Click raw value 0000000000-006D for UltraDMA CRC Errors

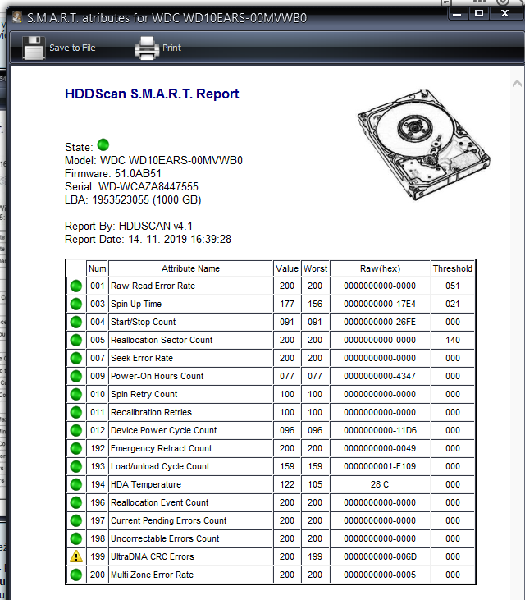coord(380,556)
